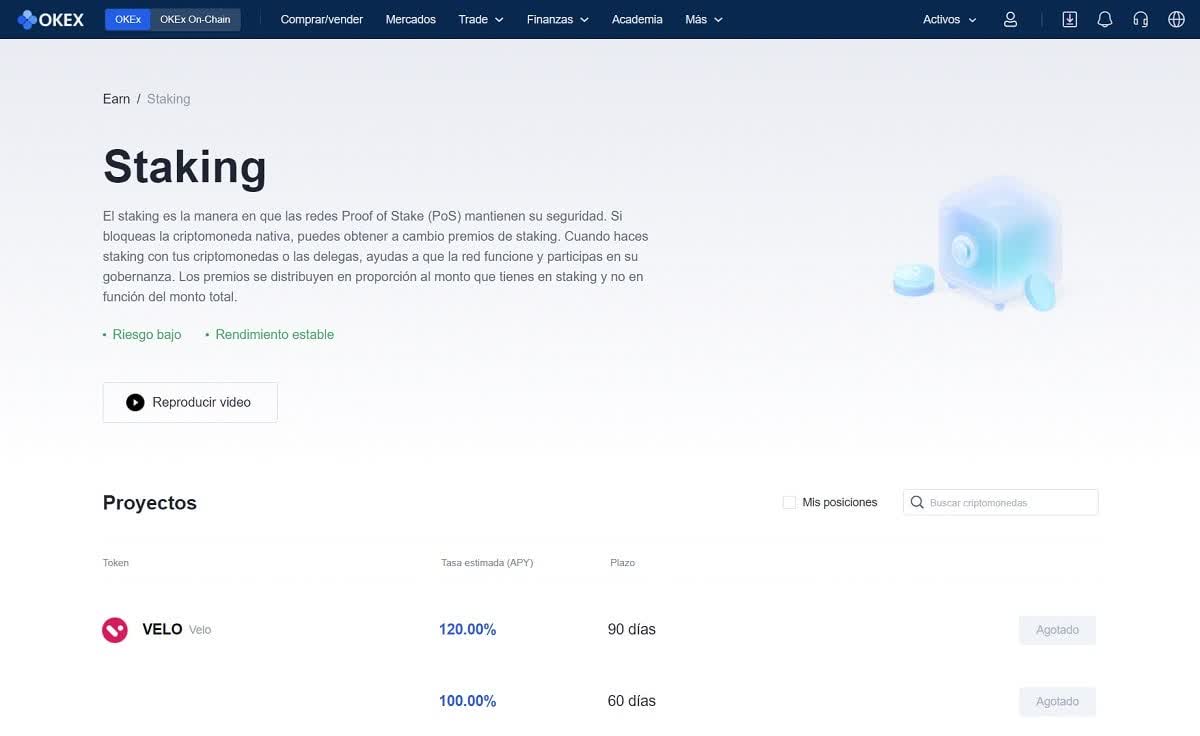Click the VELO token logo
Image resolution: width=1200 pixels, height=736 pixels.
tap(115, 630)
